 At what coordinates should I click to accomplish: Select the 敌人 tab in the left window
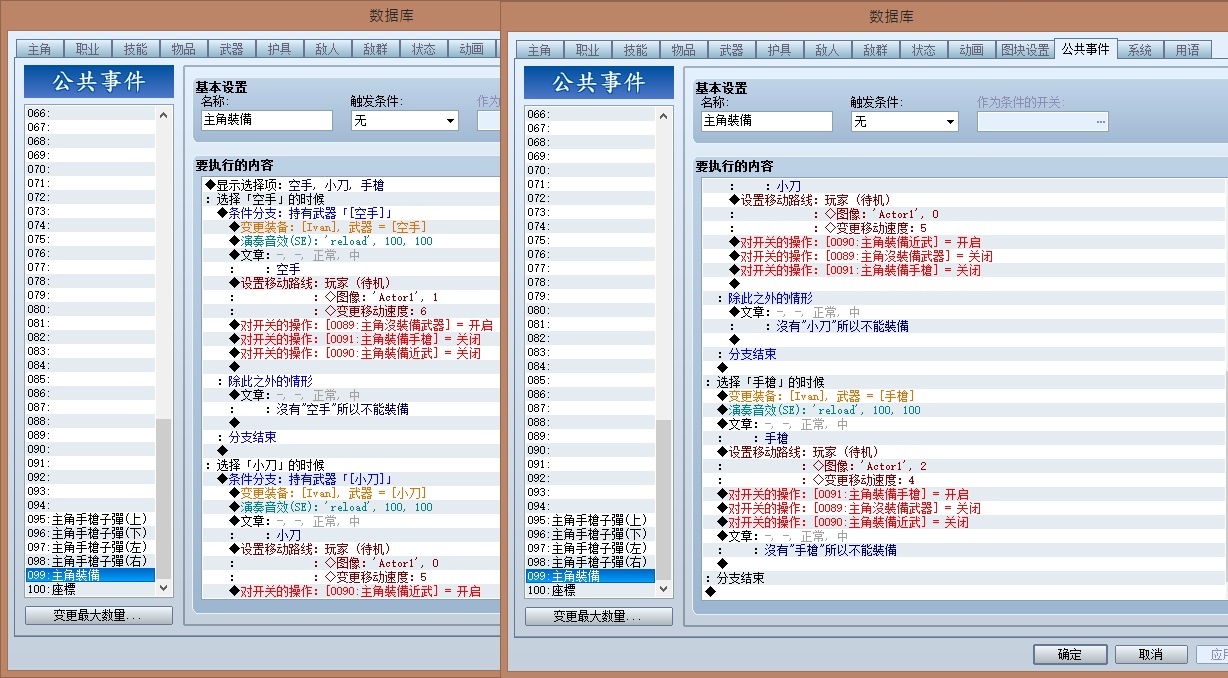point(327,49)
